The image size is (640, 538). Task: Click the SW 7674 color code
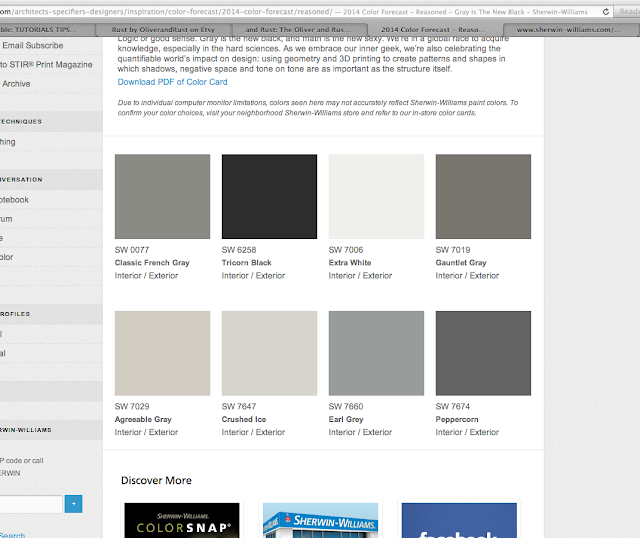pyautogui.click(x=453, y=407)
